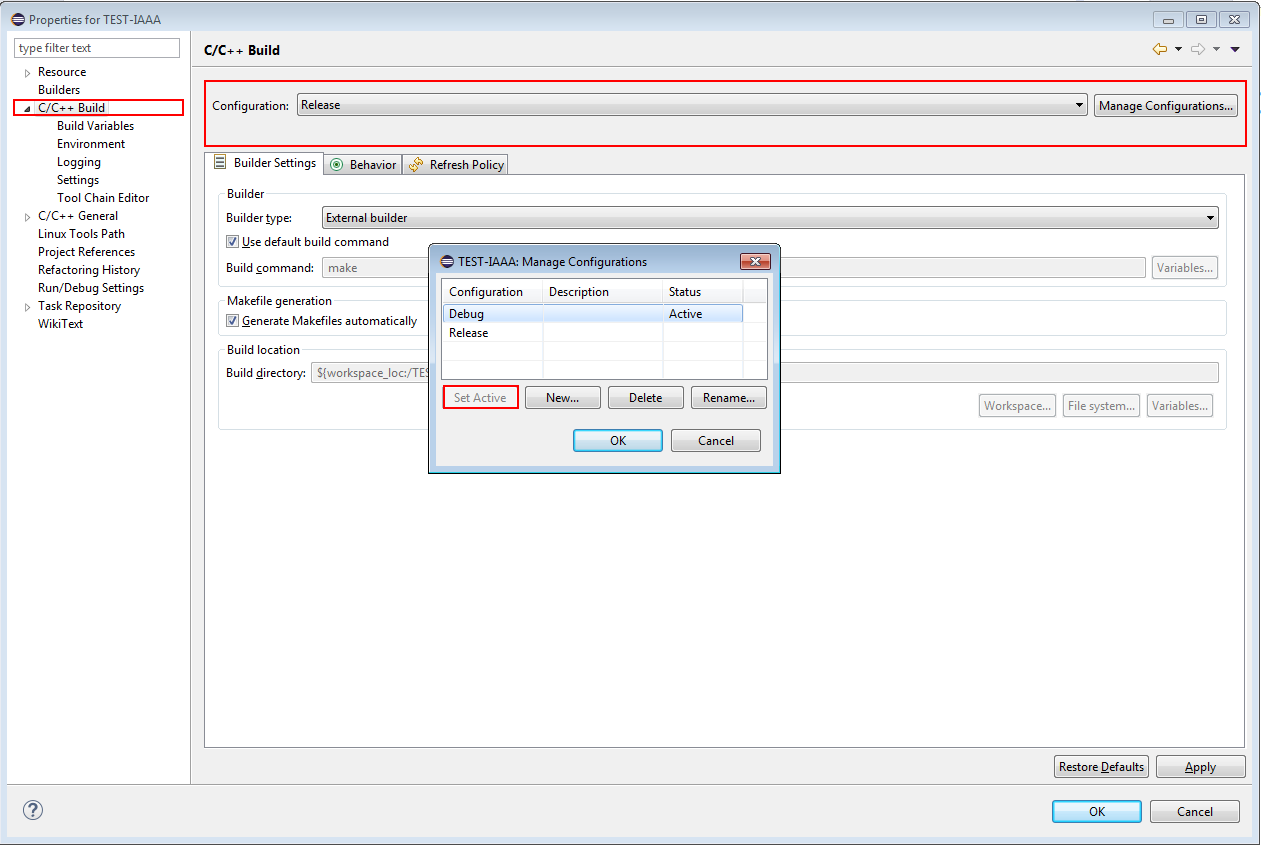Open the view menu triangle icon

[x=1235, y=49]
